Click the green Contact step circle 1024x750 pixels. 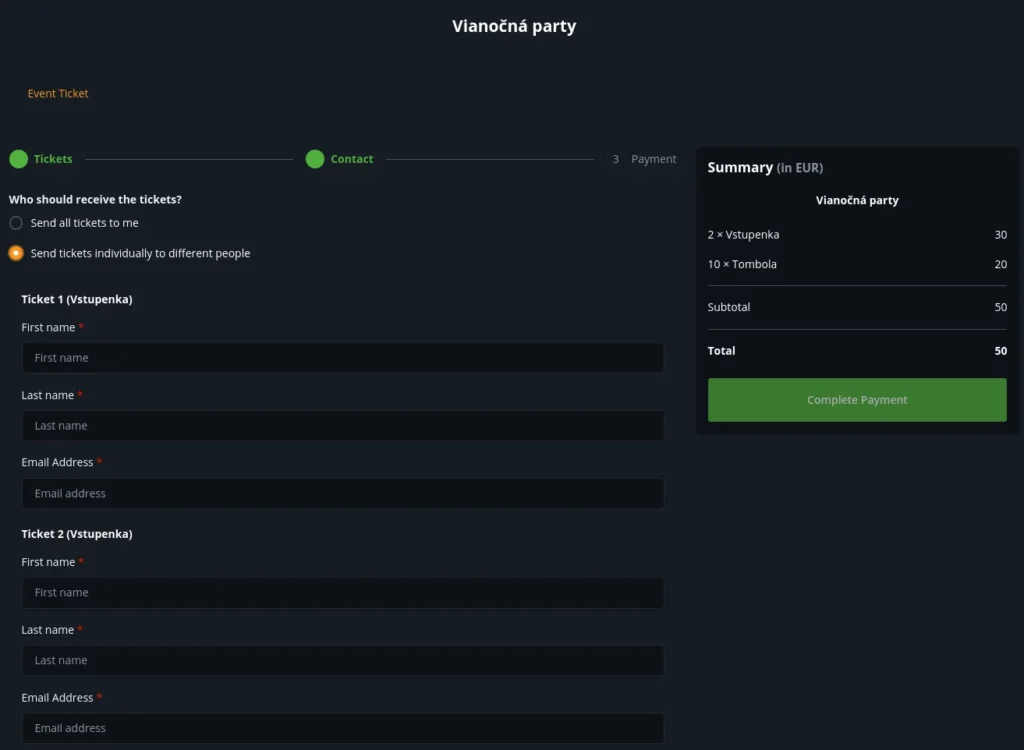coord(315,159)
